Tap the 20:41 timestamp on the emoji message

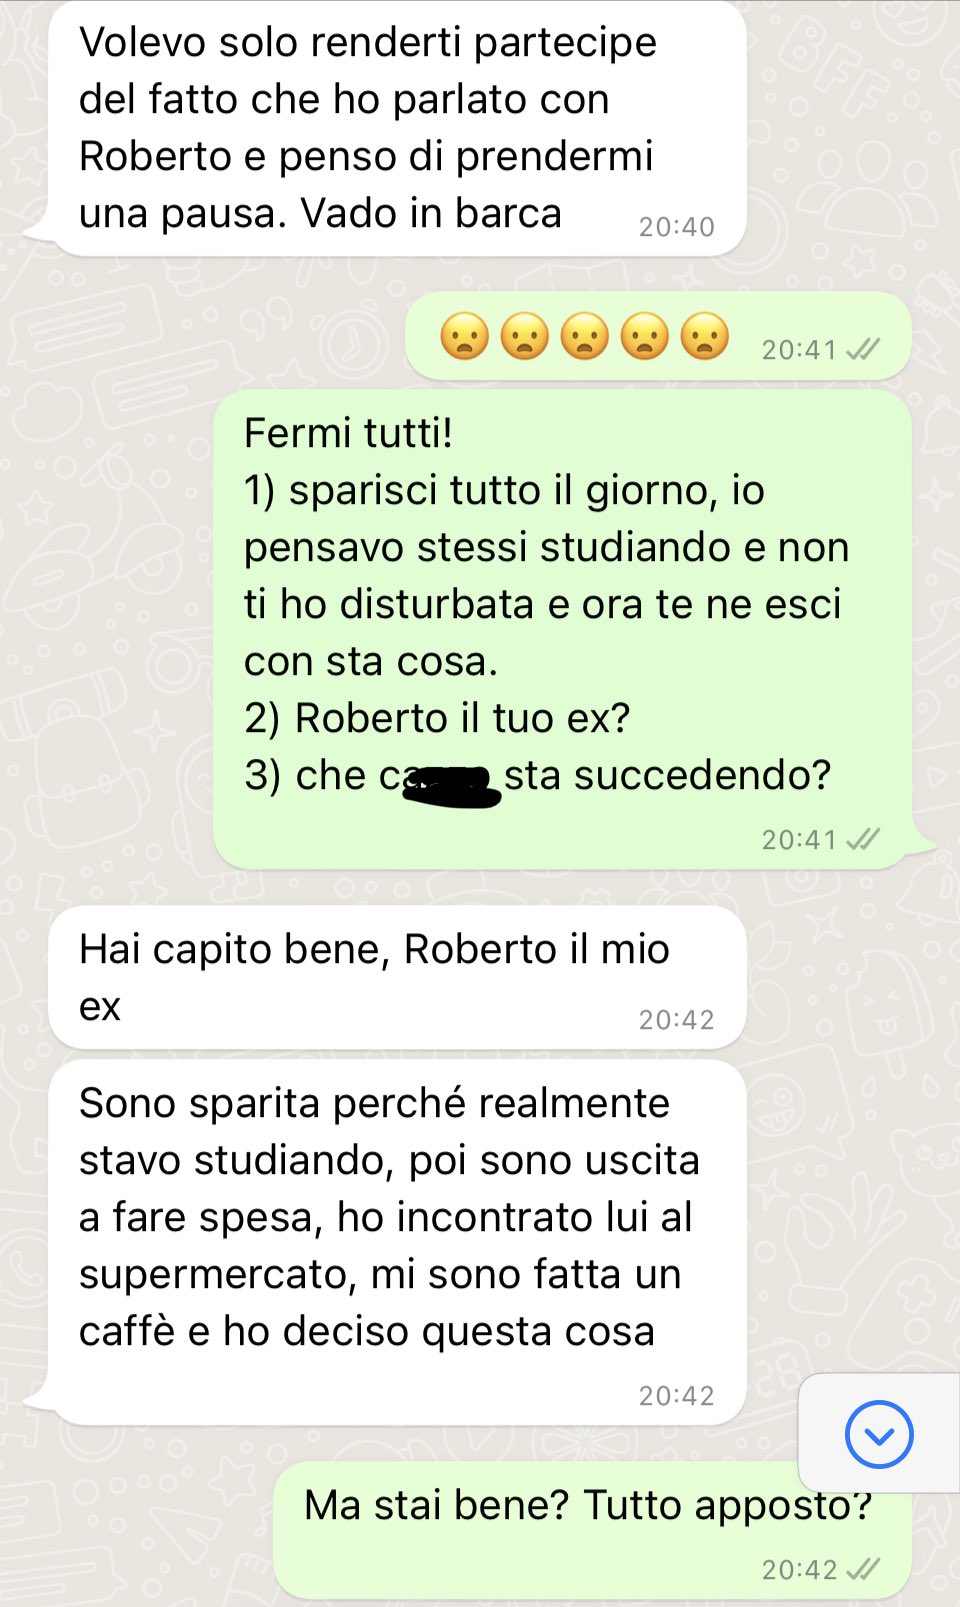799,349
